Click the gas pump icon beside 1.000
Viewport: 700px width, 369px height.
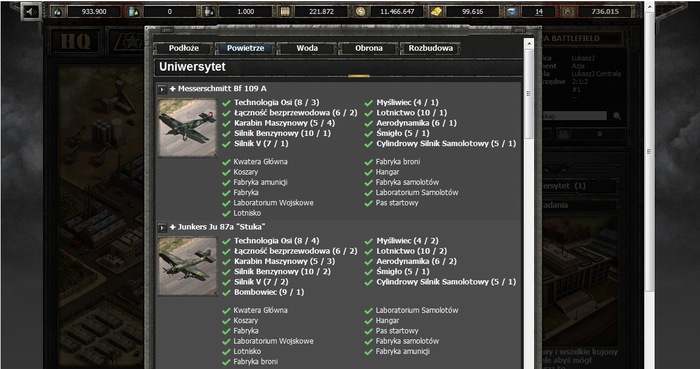[209, 12]
